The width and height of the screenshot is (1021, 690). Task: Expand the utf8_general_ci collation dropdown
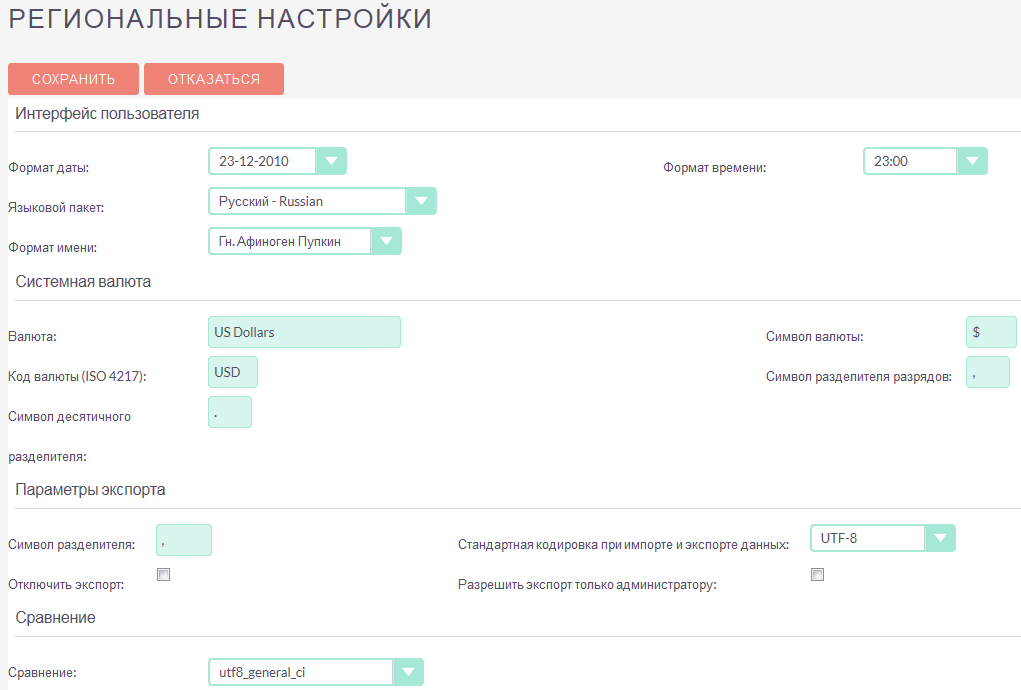point(408,671)
